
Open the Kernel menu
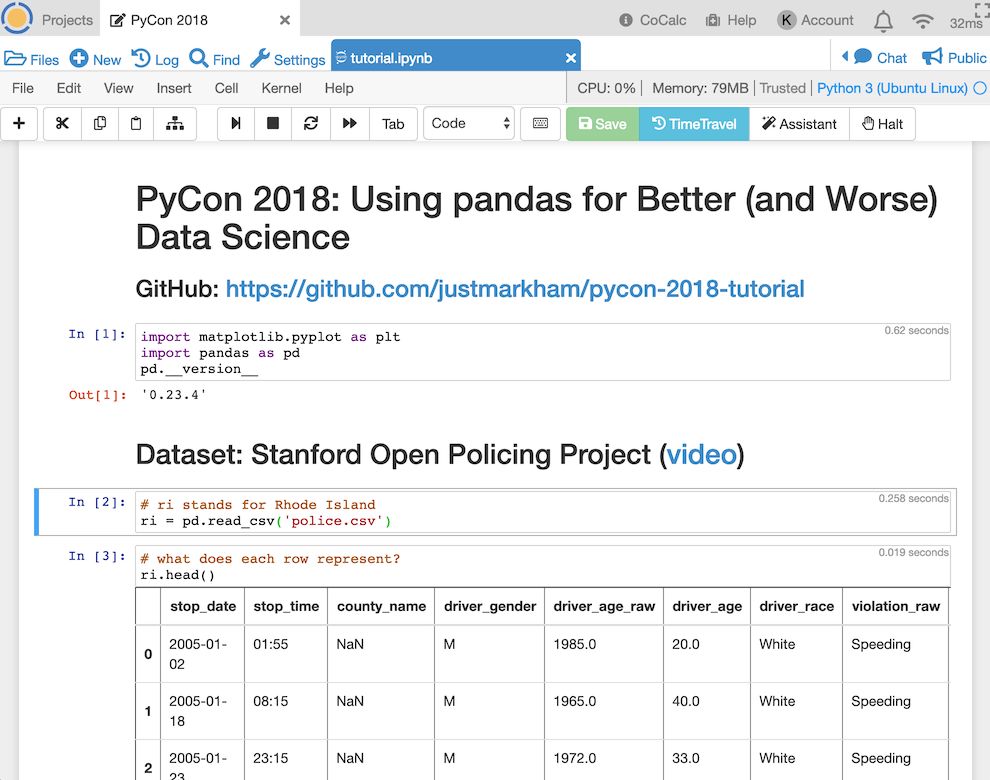pyautogui.click(x=282, y=88)
